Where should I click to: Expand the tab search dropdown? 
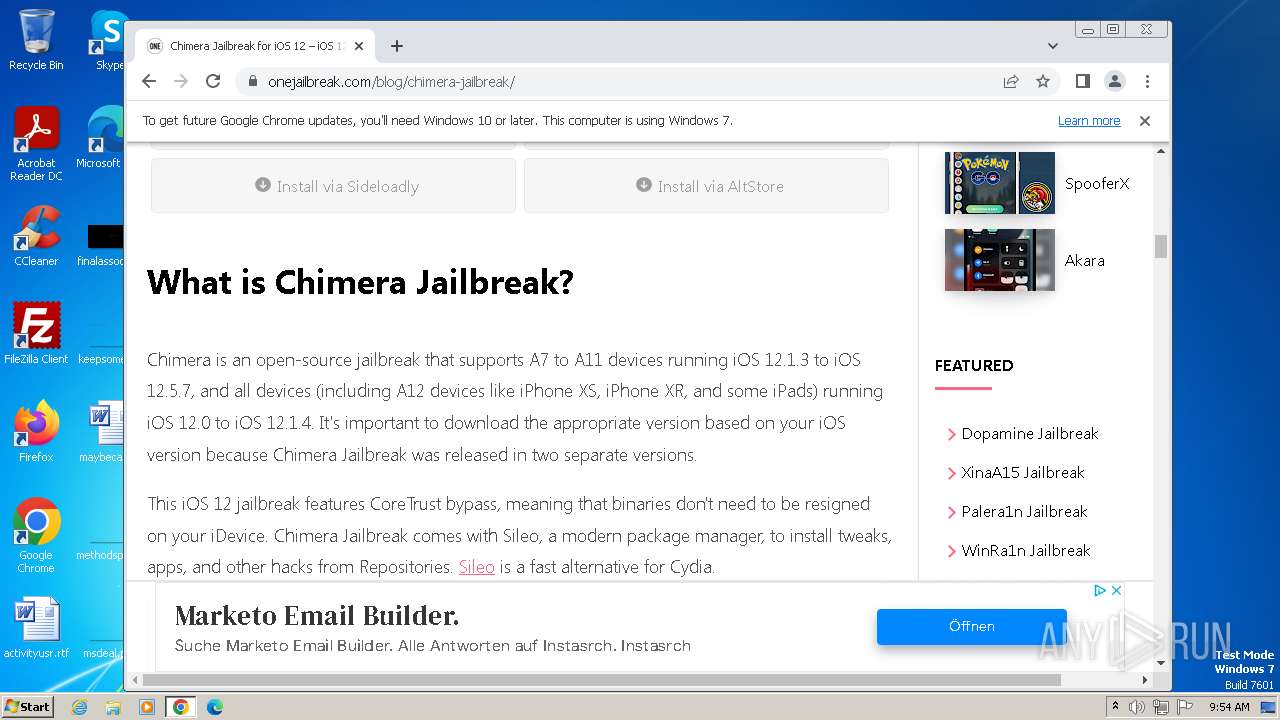[1052, 46]
